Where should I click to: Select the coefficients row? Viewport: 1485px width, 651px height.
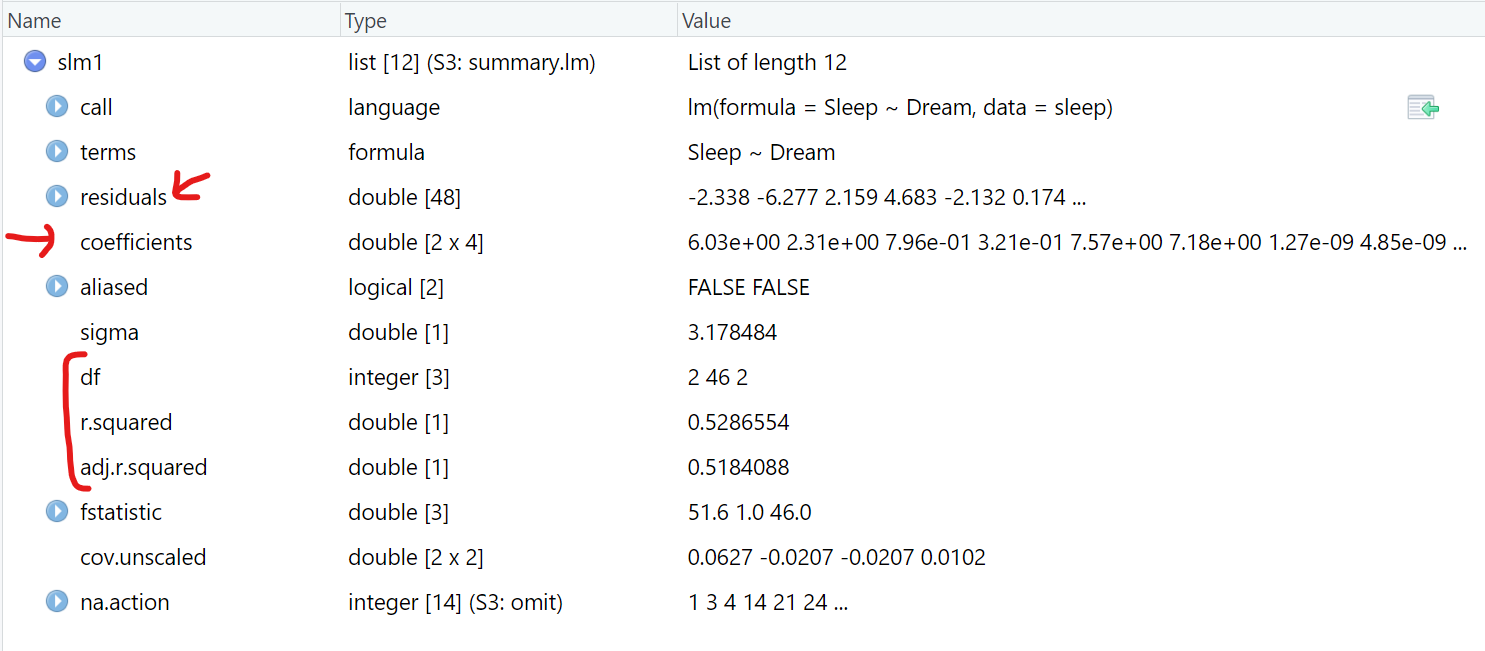coord(136,242)
